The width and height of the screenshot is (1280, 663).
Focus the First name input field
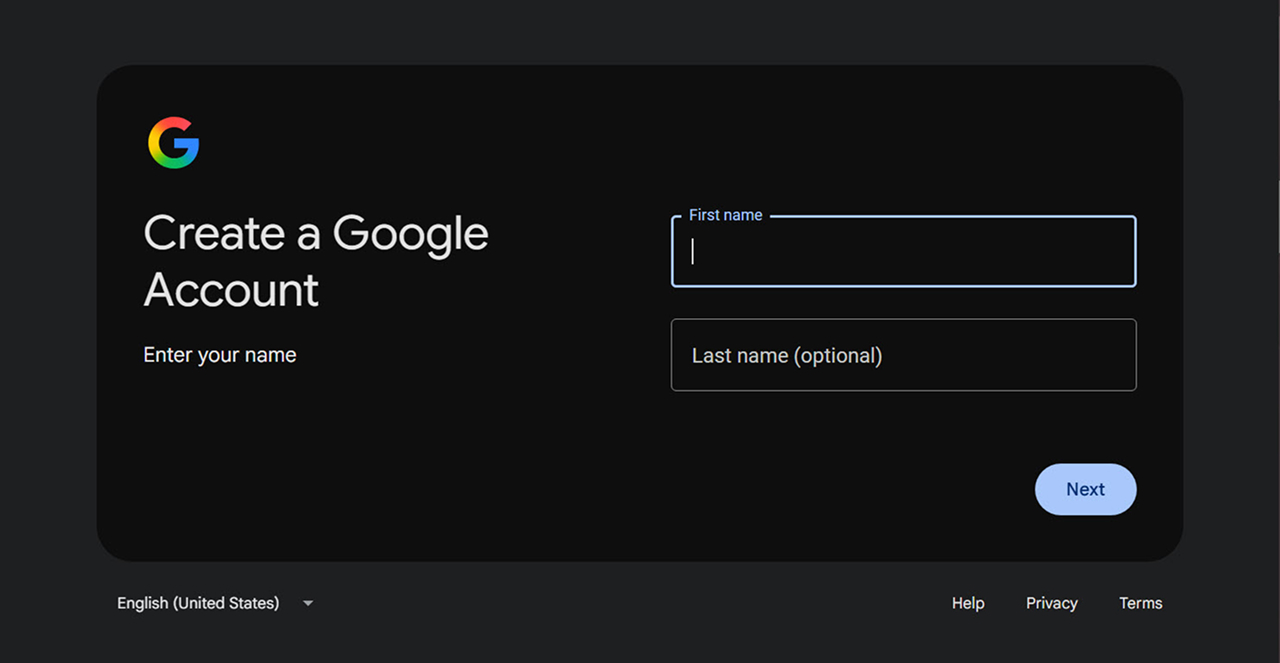[x=903, y=251]
